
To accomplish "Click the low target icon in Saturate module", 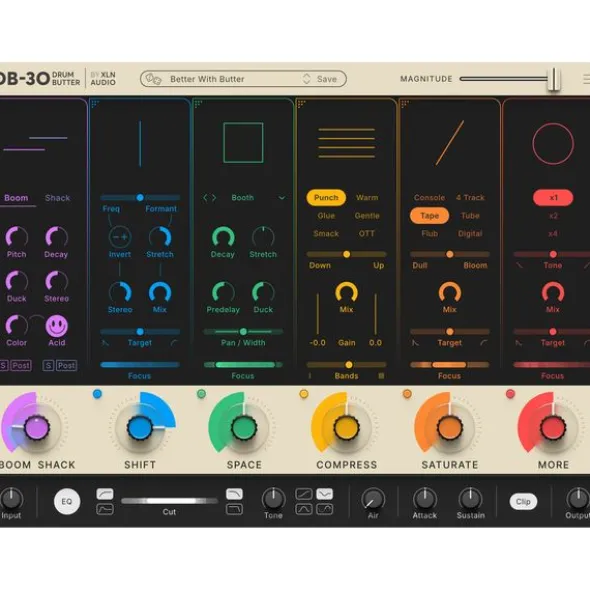I will [x=415, y=343].
